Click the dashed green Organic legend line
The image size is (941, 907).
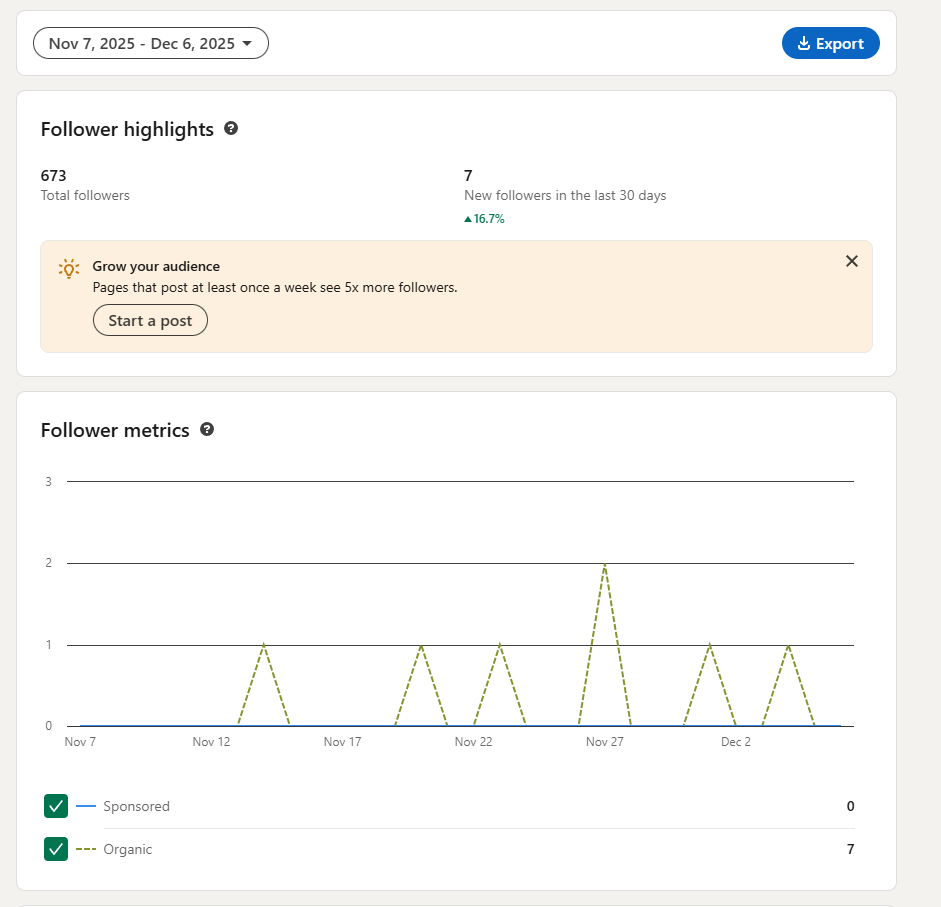coord(86,849)
